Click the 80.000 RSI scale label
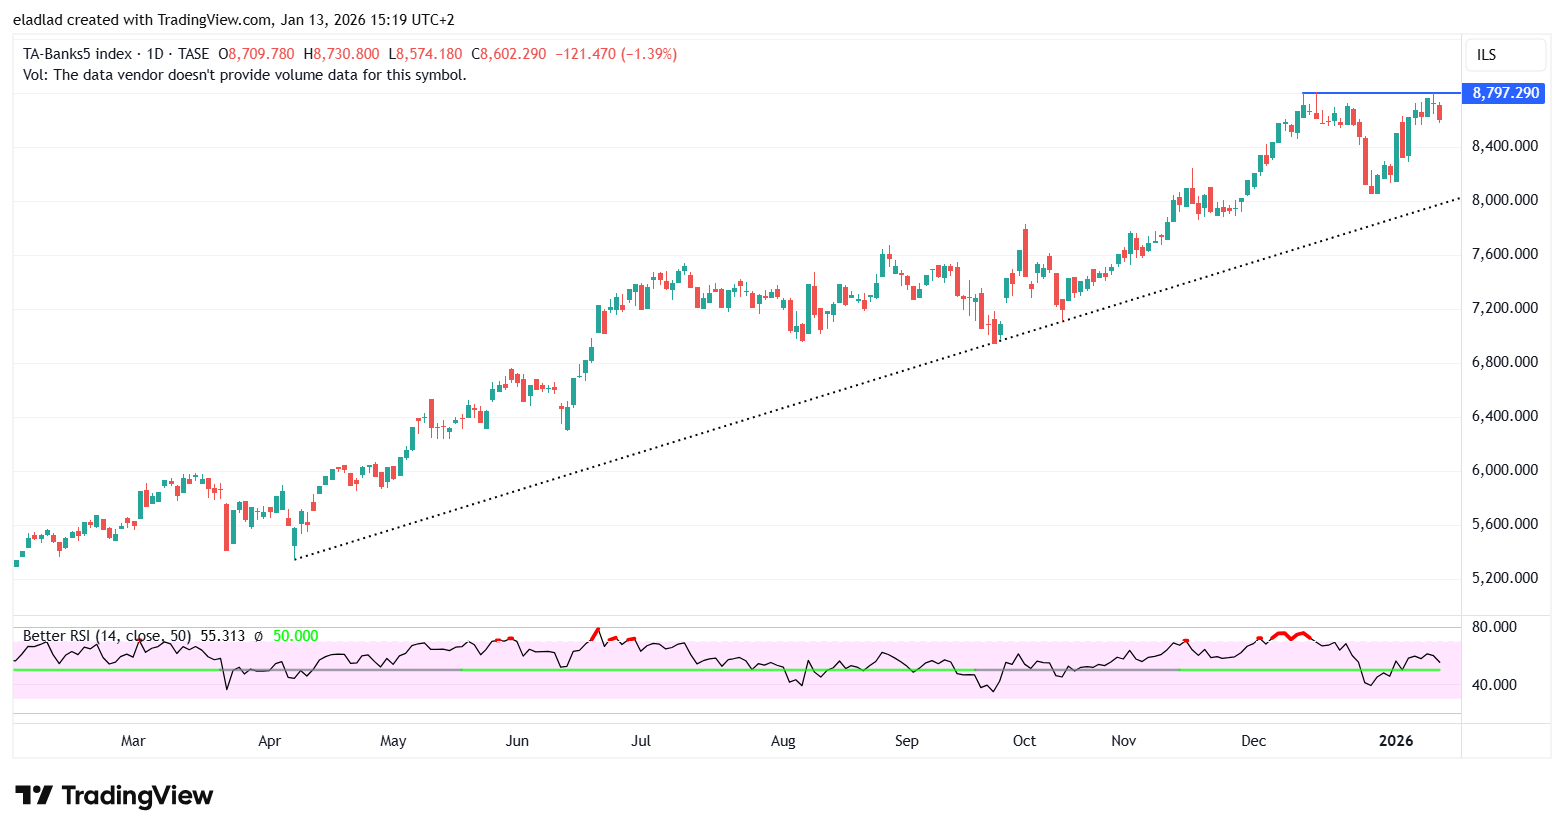Viewport: 1564px width, 833px height. 1494,627
